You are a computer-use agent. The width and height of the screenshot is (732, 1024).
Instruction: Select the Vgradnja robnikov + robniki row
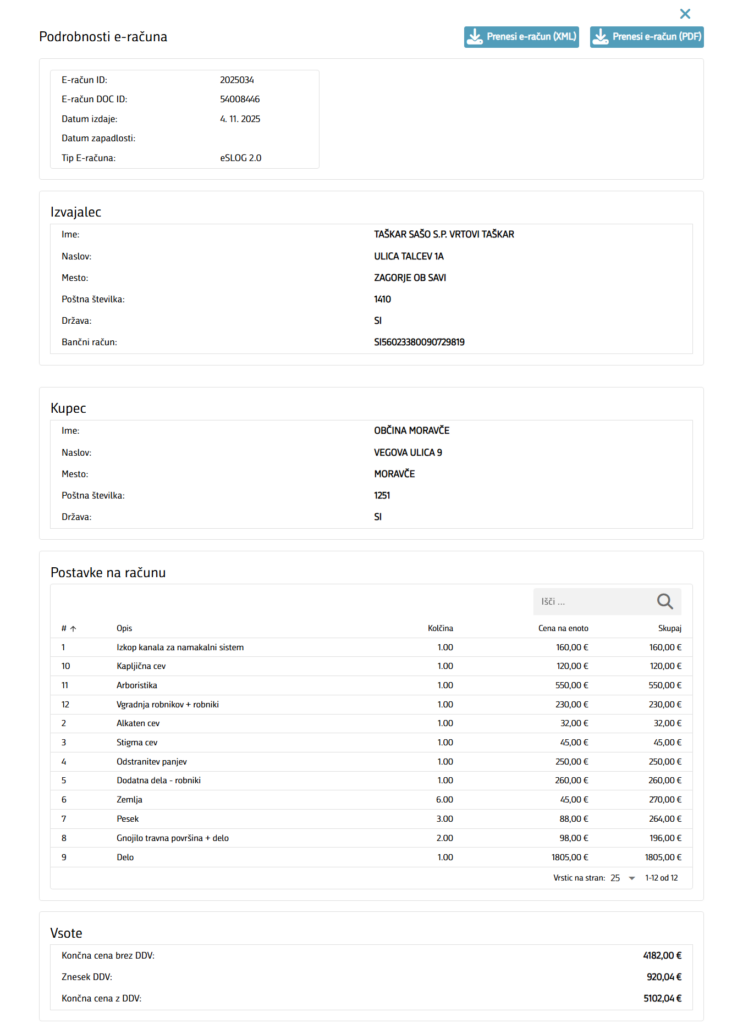168,704
